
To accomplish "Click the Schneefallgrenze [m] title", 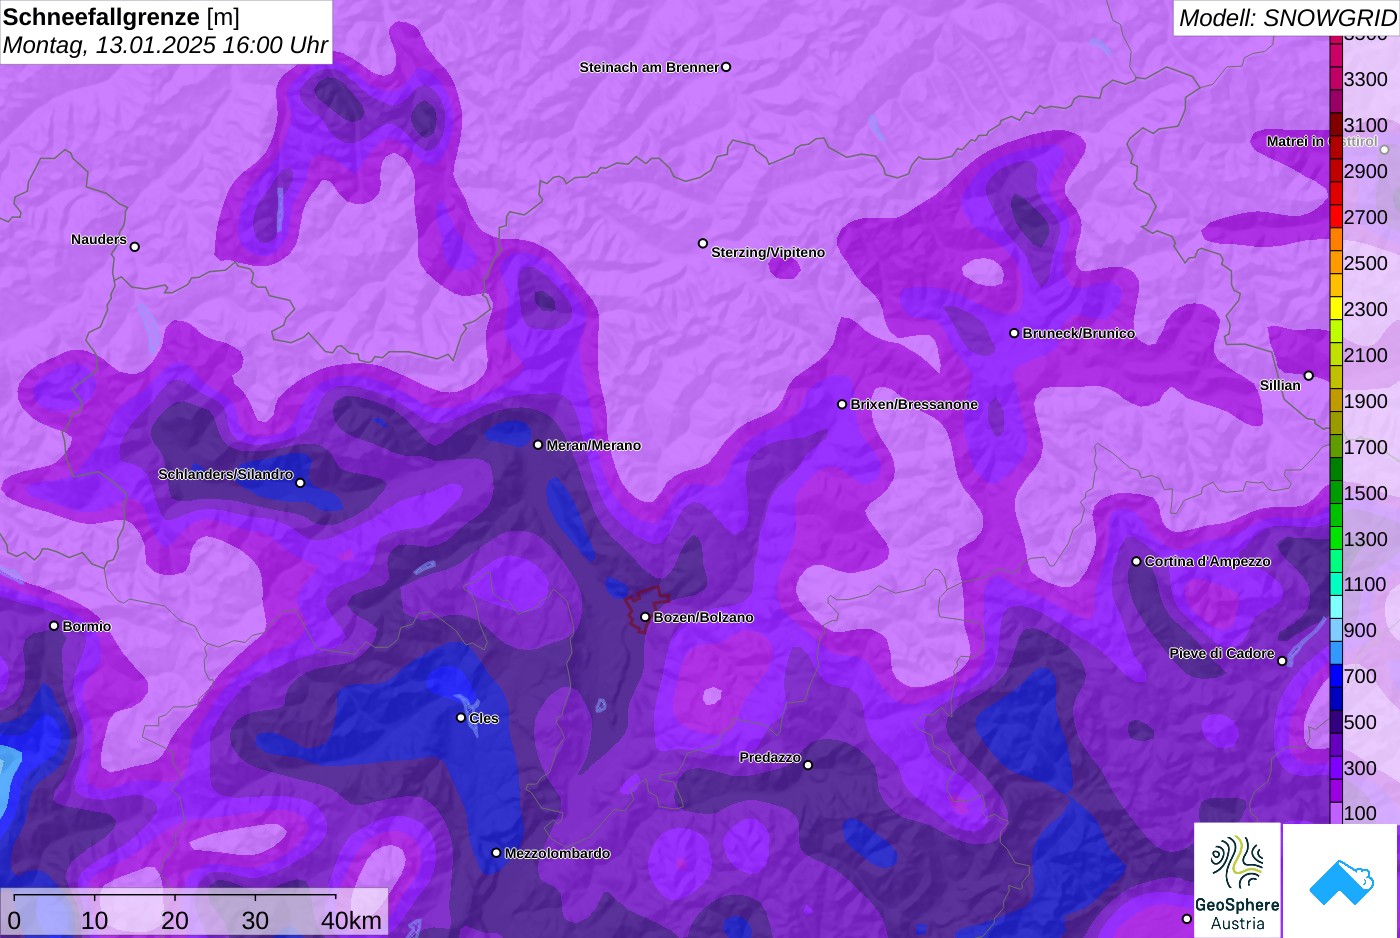I will 121,17.
